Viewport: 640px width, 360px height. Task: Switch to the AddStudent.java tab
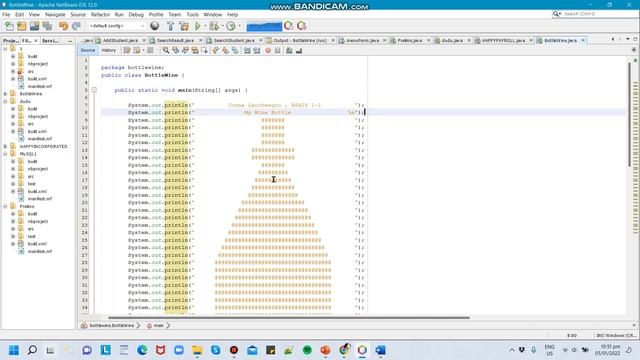click(x=120, y=40)
